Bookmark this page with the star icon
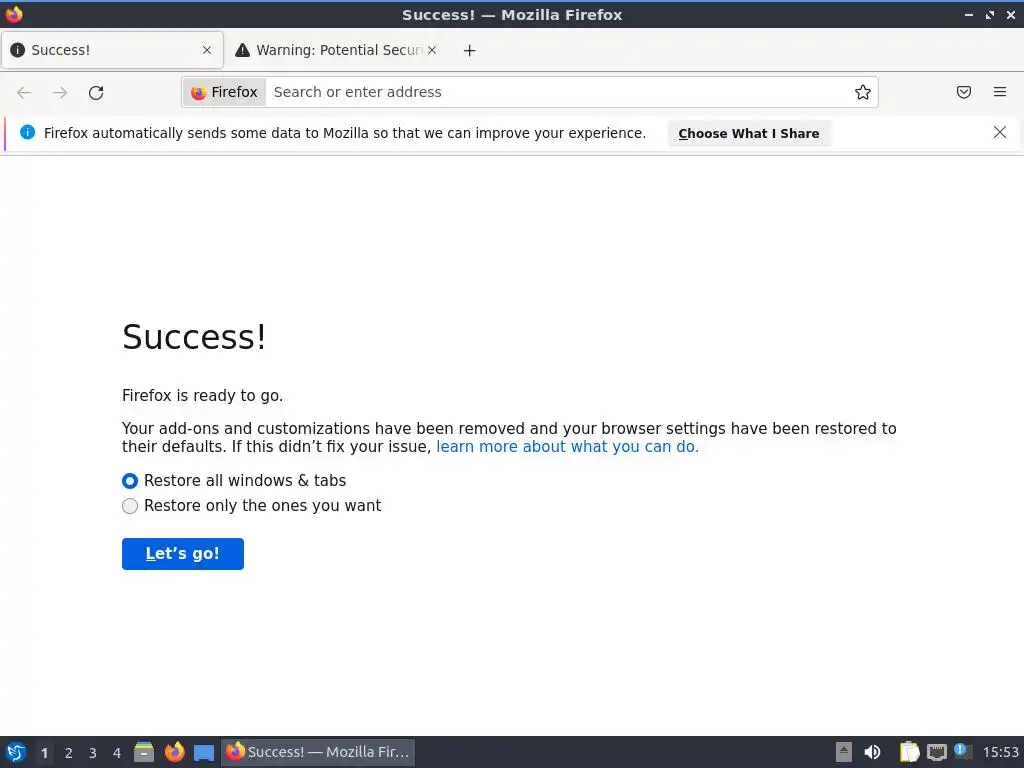Image resolution: width=1024 pixels, height=768 pixels. point(863,92)
